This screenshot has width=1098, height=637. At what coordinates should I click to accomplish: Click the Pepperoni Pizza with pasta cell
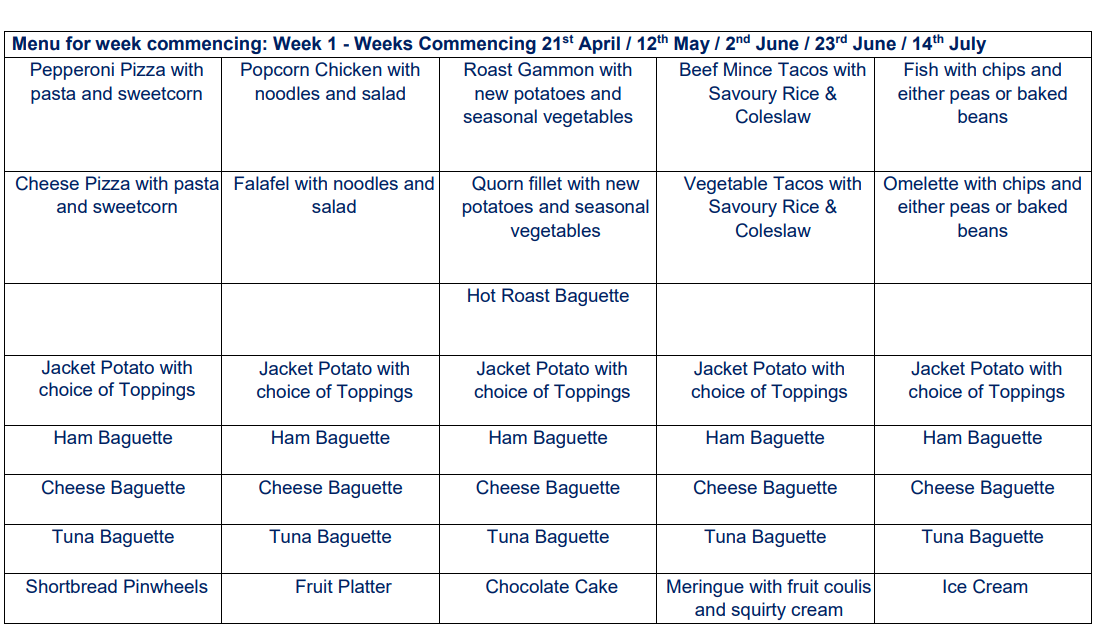click(113, 114)
